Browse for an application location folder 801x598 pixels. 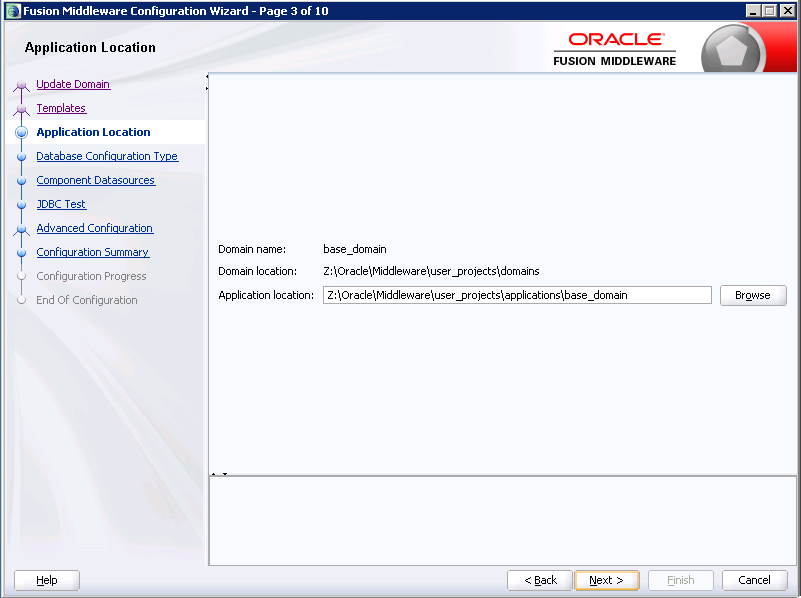point(753,295)
